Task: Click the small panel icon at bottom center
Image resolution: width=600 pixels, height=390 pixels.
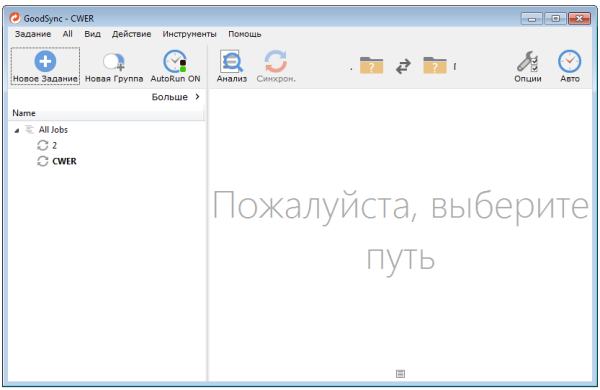Action: 400,374
